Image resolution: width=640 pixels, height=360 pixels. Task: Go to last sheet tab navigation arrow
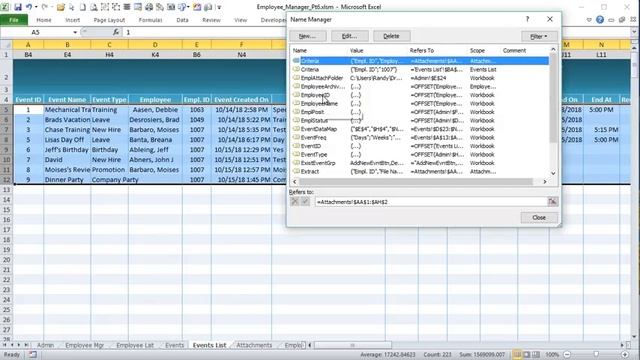(x=26, y=345)
